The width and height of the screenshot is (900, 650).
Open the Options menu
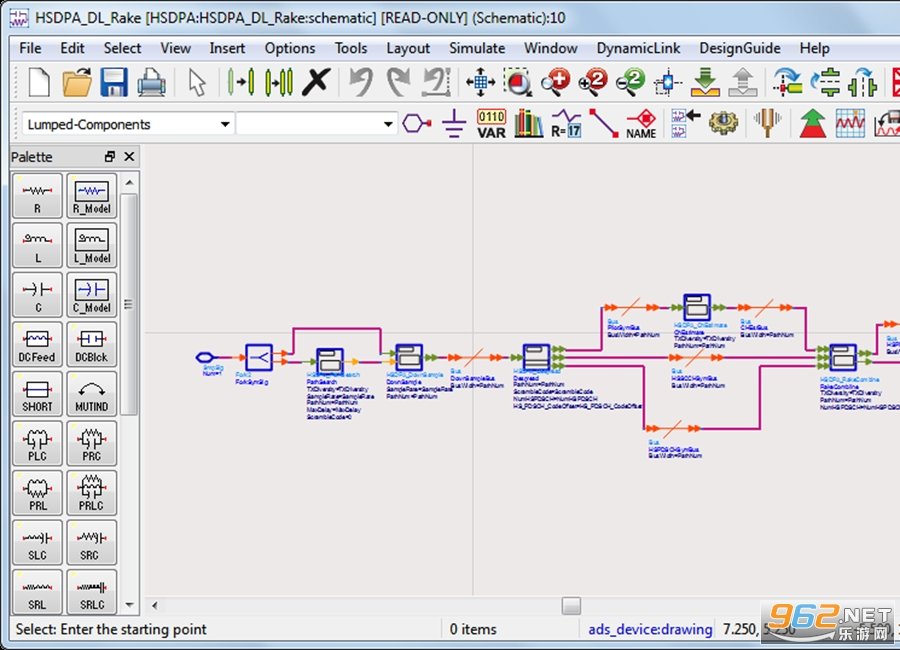290,48
